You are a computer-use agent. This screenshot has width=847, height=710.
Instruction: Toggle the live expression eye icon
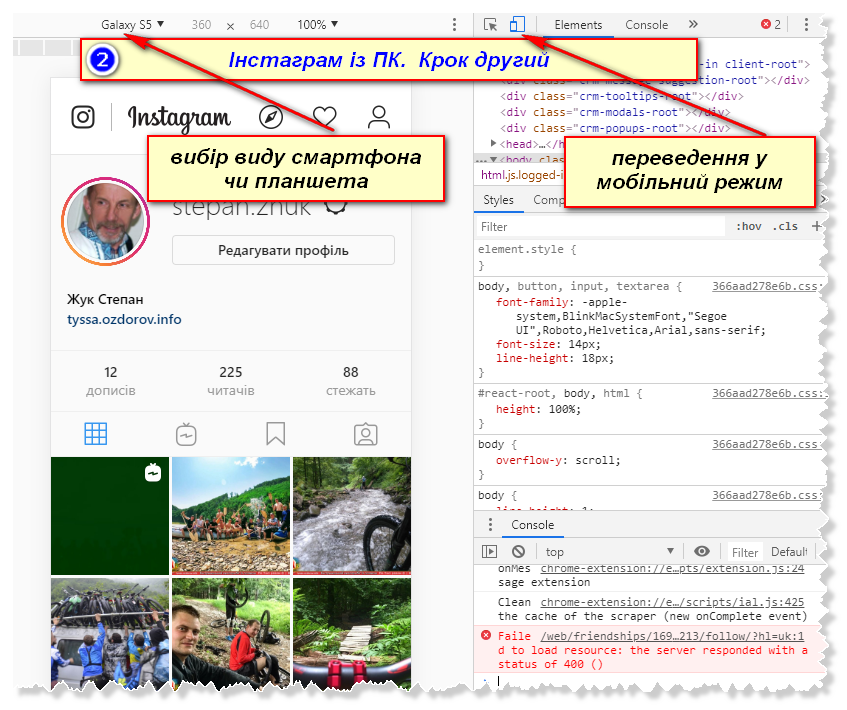tap(702, 551)
